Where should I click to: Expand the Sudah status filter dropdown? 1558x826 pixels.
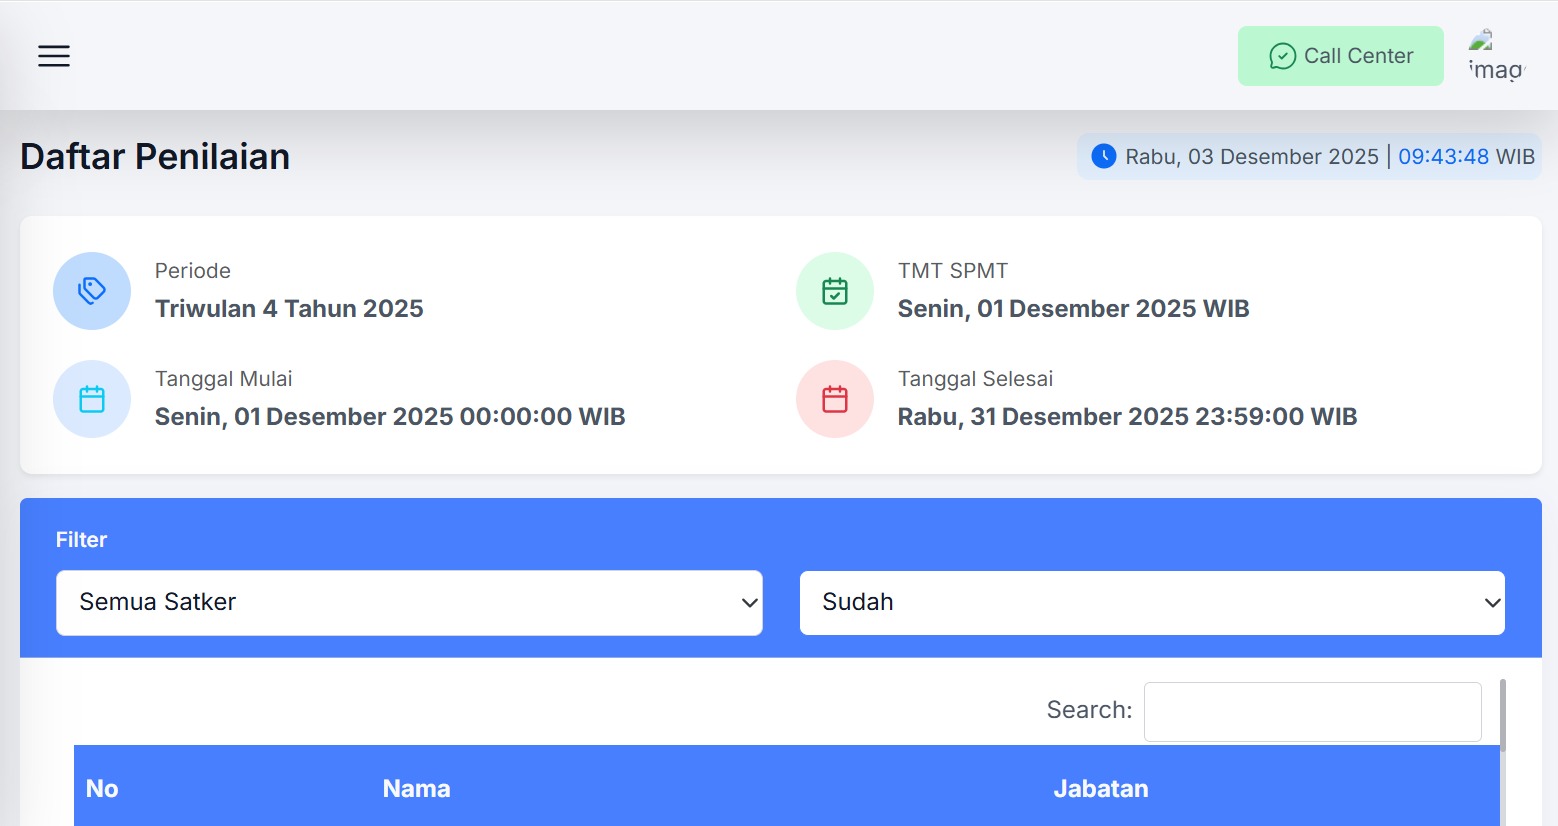click(x=1152, y=603)
